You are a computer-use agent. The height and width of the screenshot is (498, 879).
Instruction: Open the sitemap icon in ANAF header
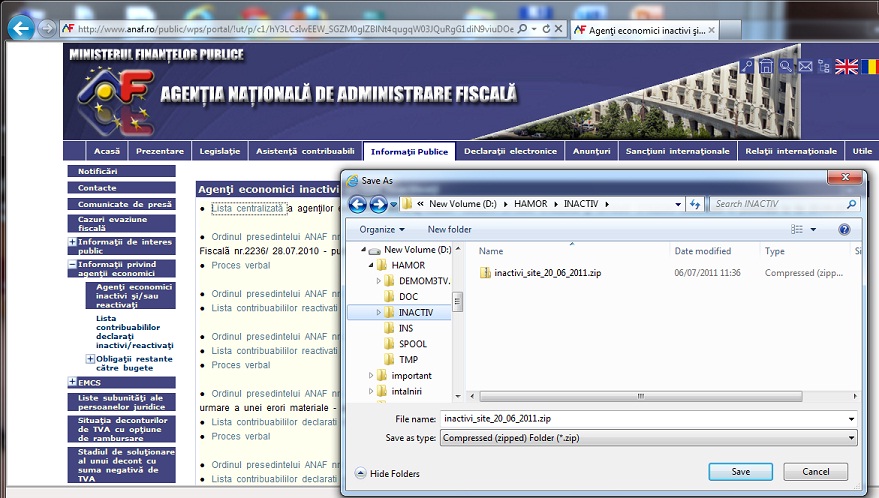(x=824, y=66)
